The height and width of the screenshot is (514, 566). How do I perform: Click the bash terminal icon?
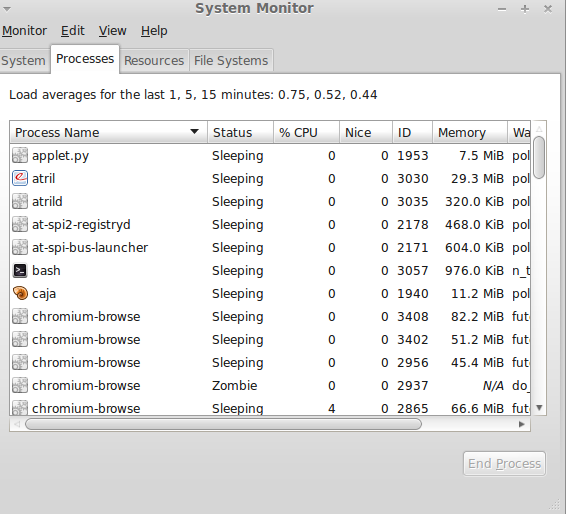20,270
